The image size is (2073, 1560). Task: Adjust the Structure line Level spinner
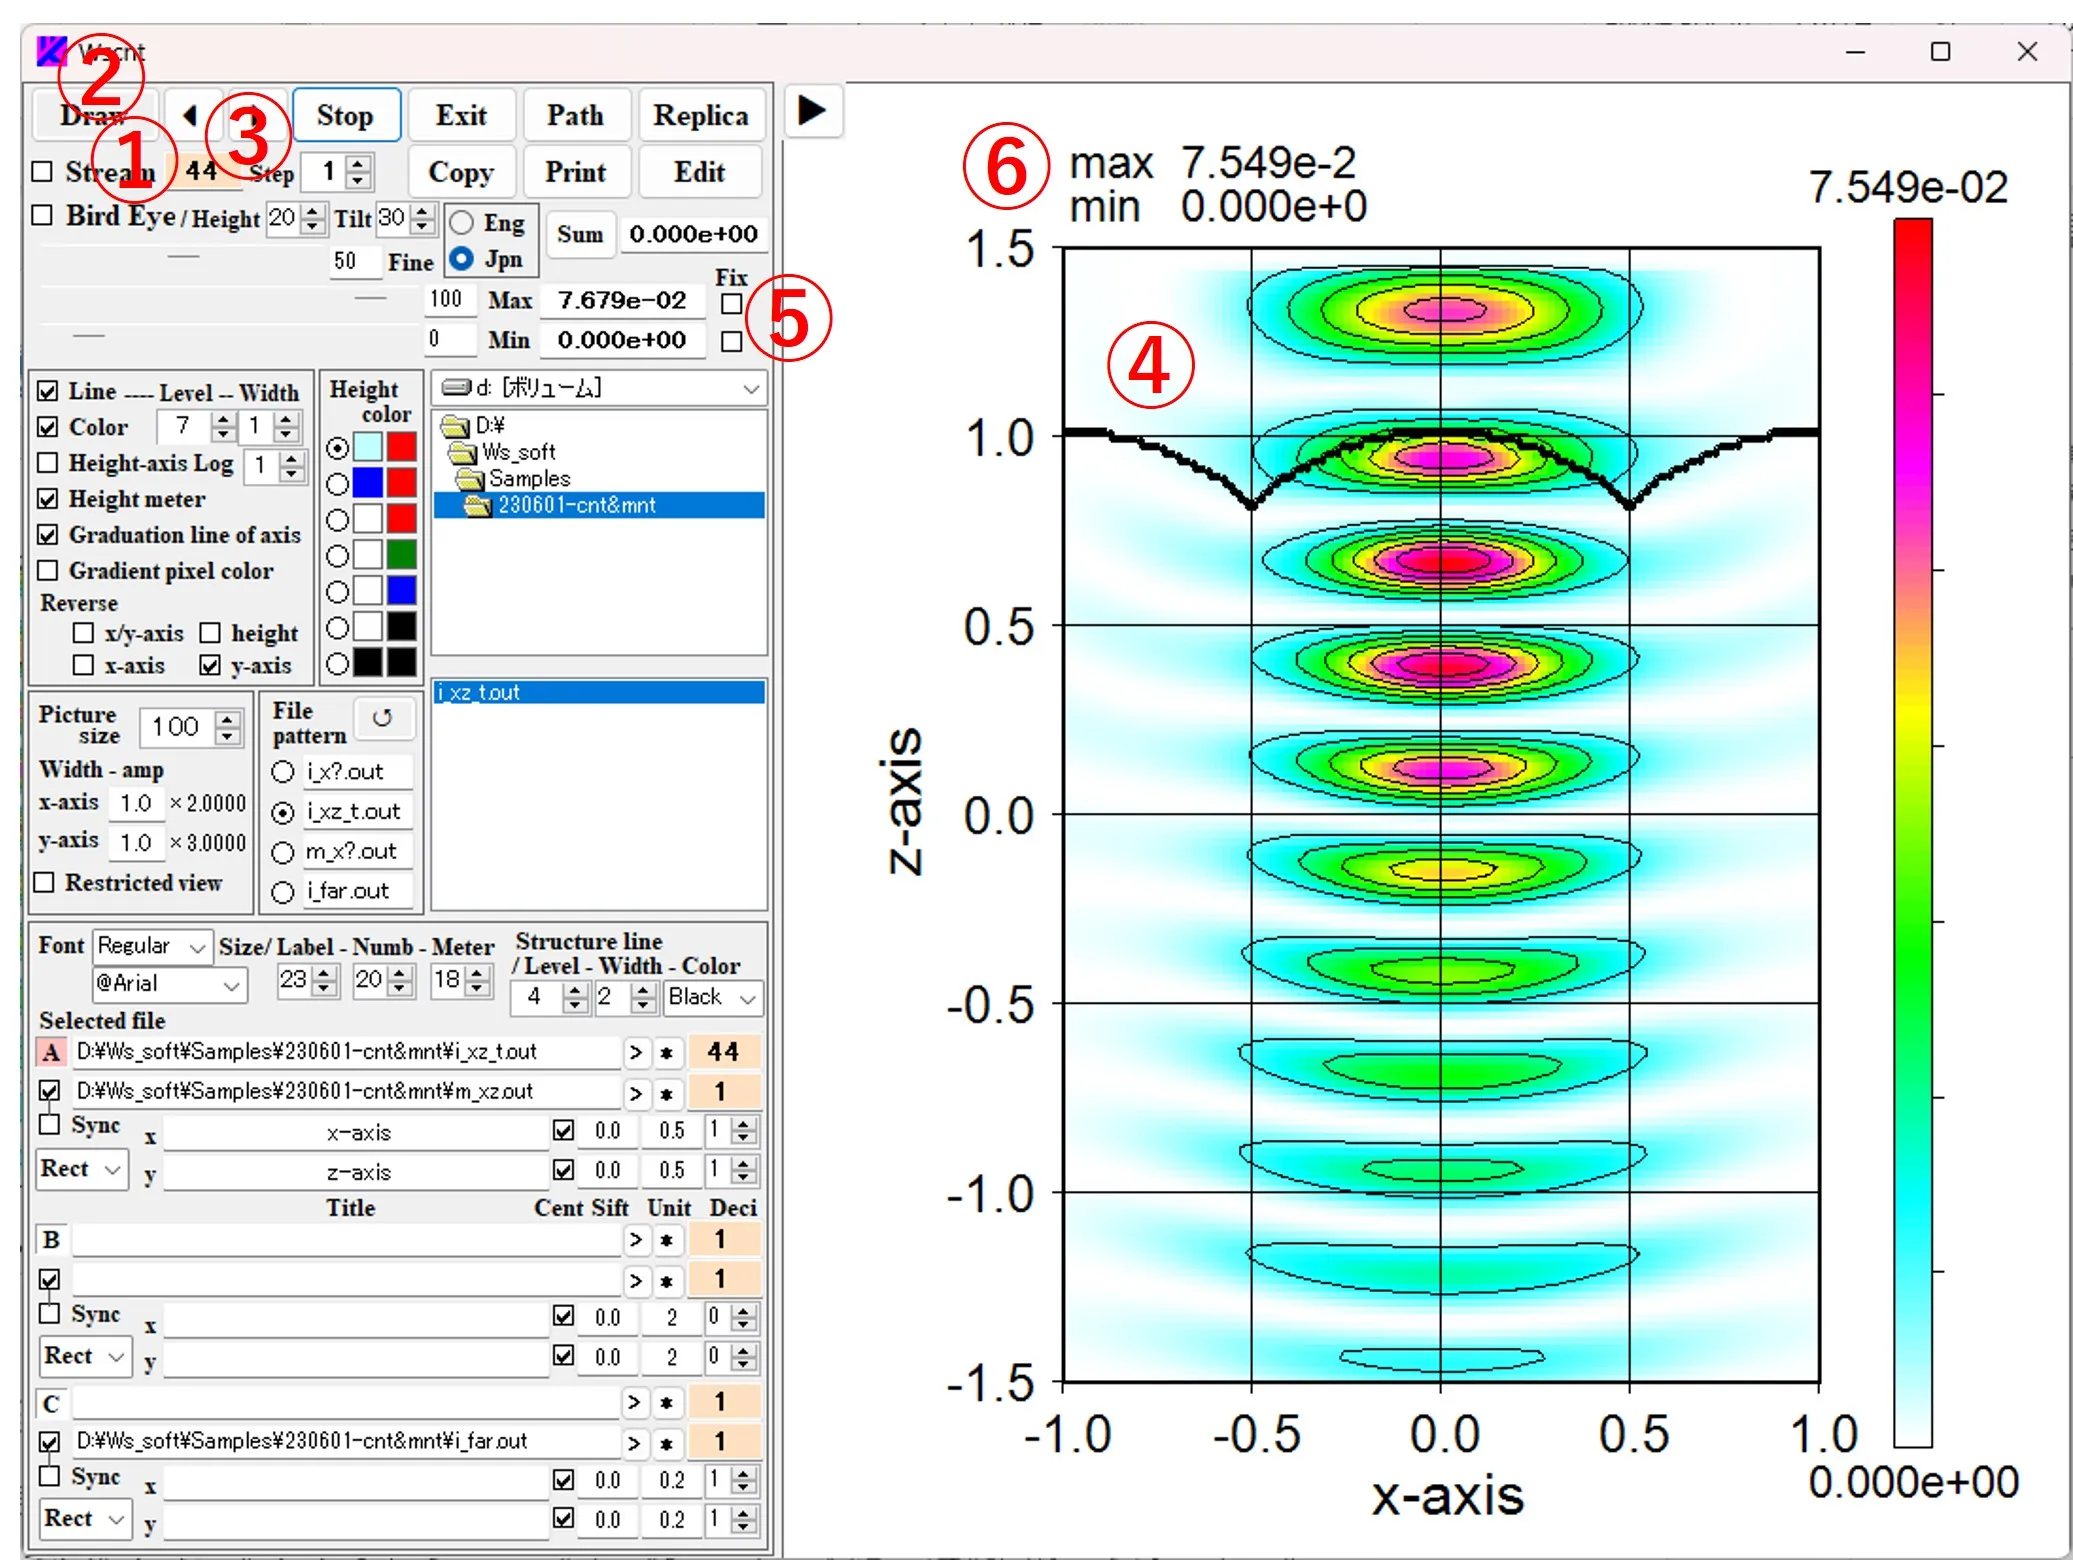coord(574,997)
